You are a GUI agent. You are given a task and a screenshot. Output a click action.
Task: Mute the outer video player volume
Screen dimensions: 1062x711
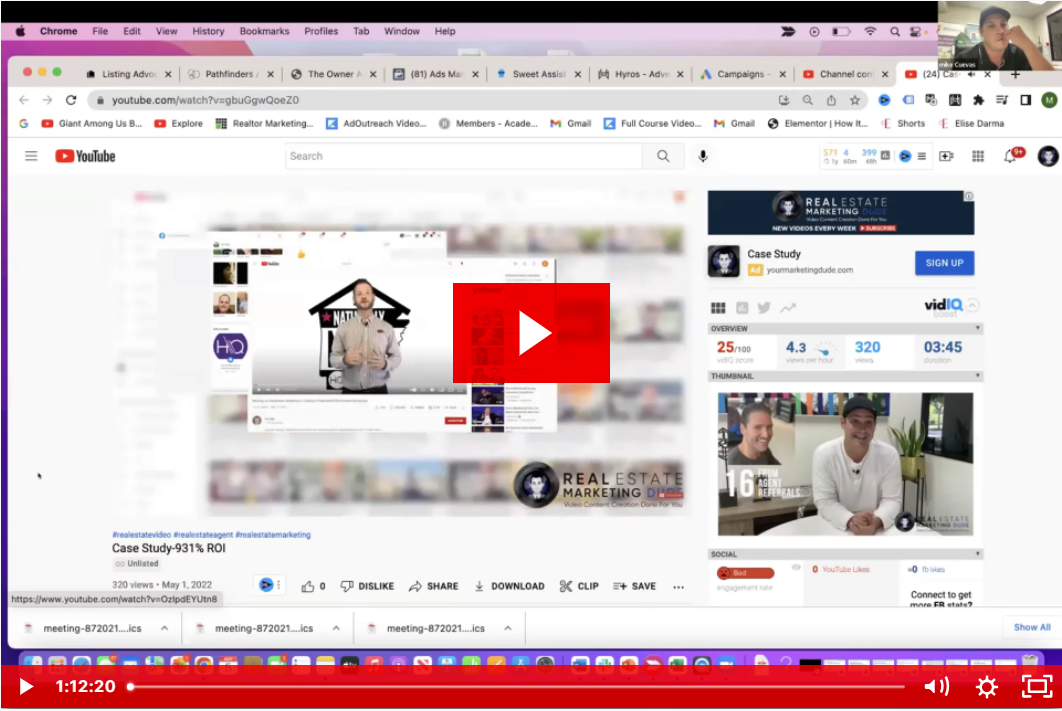[936, 687]
